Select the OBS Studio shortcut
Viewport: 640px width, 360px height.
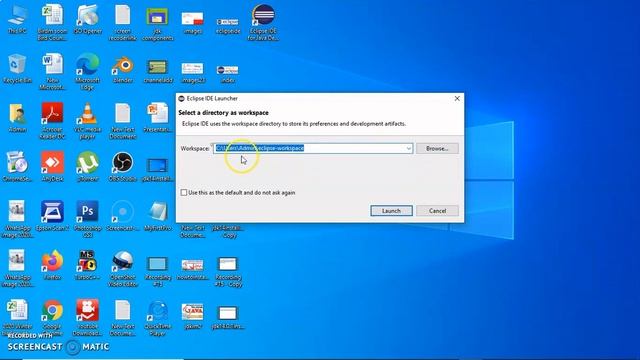click(x=122, y=167)
